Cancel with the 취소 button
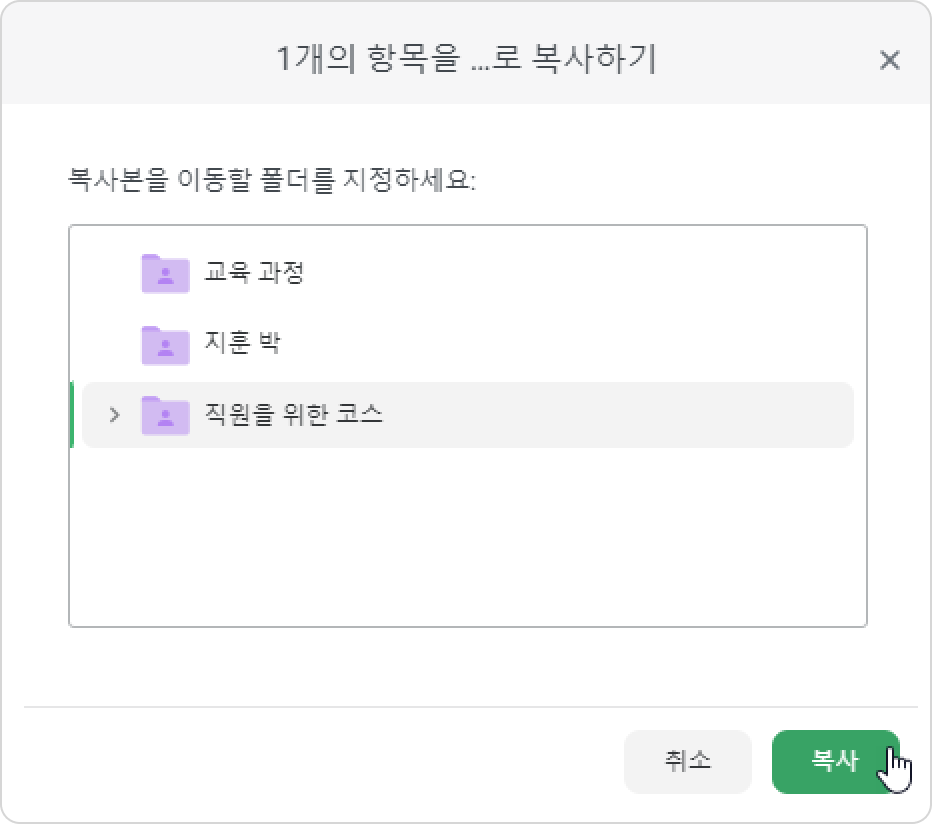 coord(688,762)
